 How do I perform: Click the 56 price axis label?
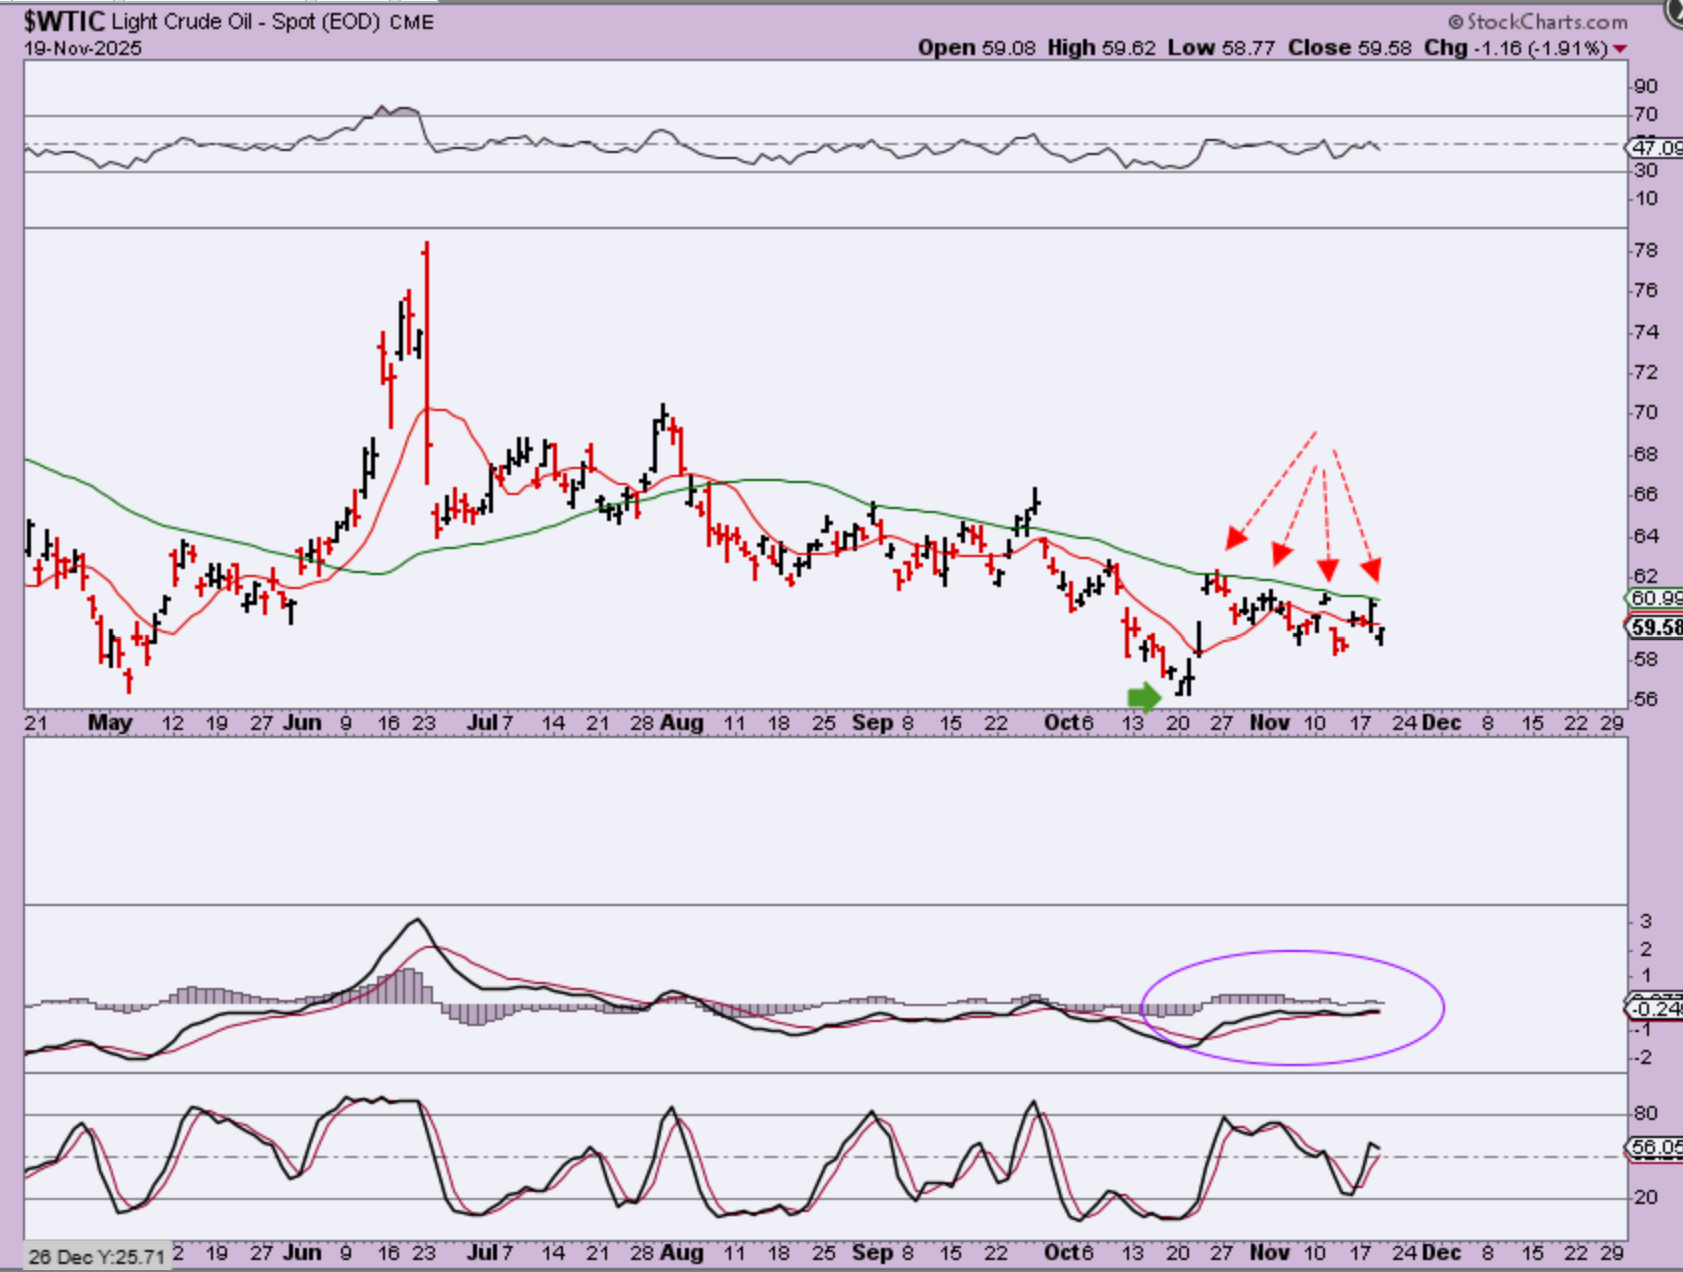tap(1645, 699)
